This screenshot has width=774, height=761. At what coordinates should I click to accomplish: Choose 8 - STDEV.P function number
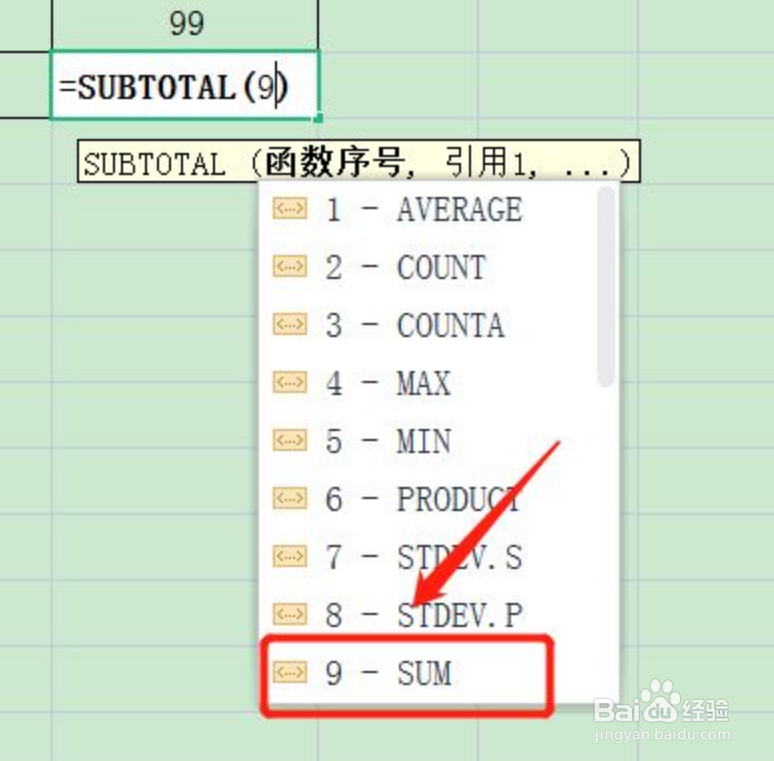423,615
